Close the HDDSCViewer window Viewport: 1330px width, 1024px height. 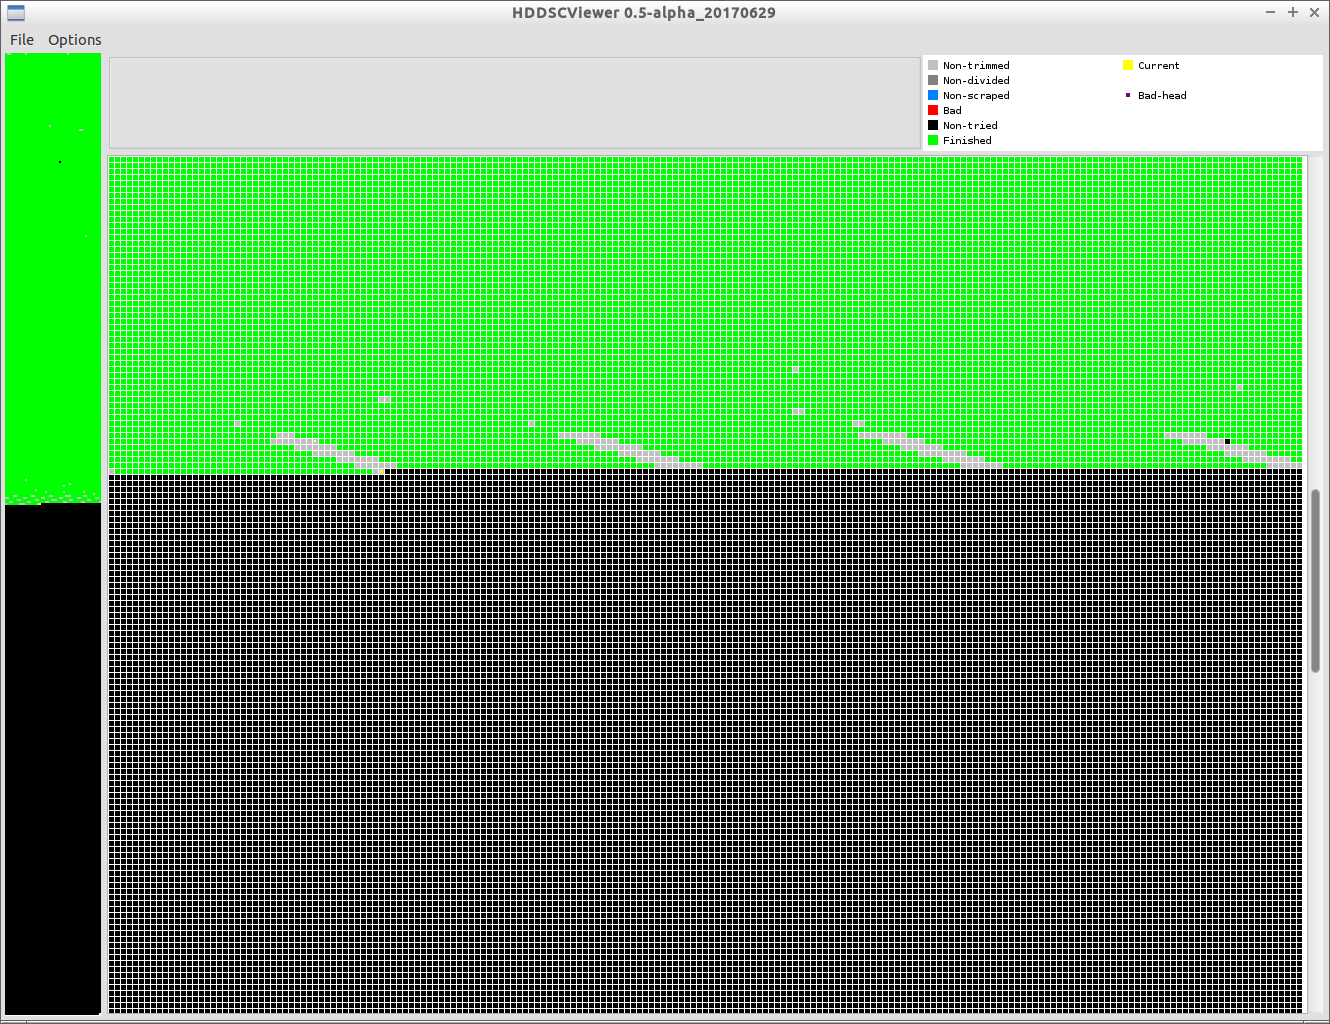coord(1314,12)
